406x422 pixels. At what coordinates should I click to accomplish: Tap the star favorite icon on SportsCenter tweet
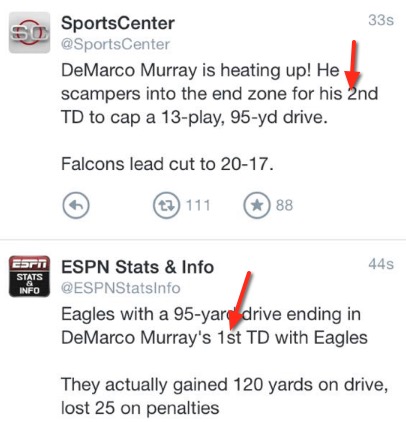257,205
